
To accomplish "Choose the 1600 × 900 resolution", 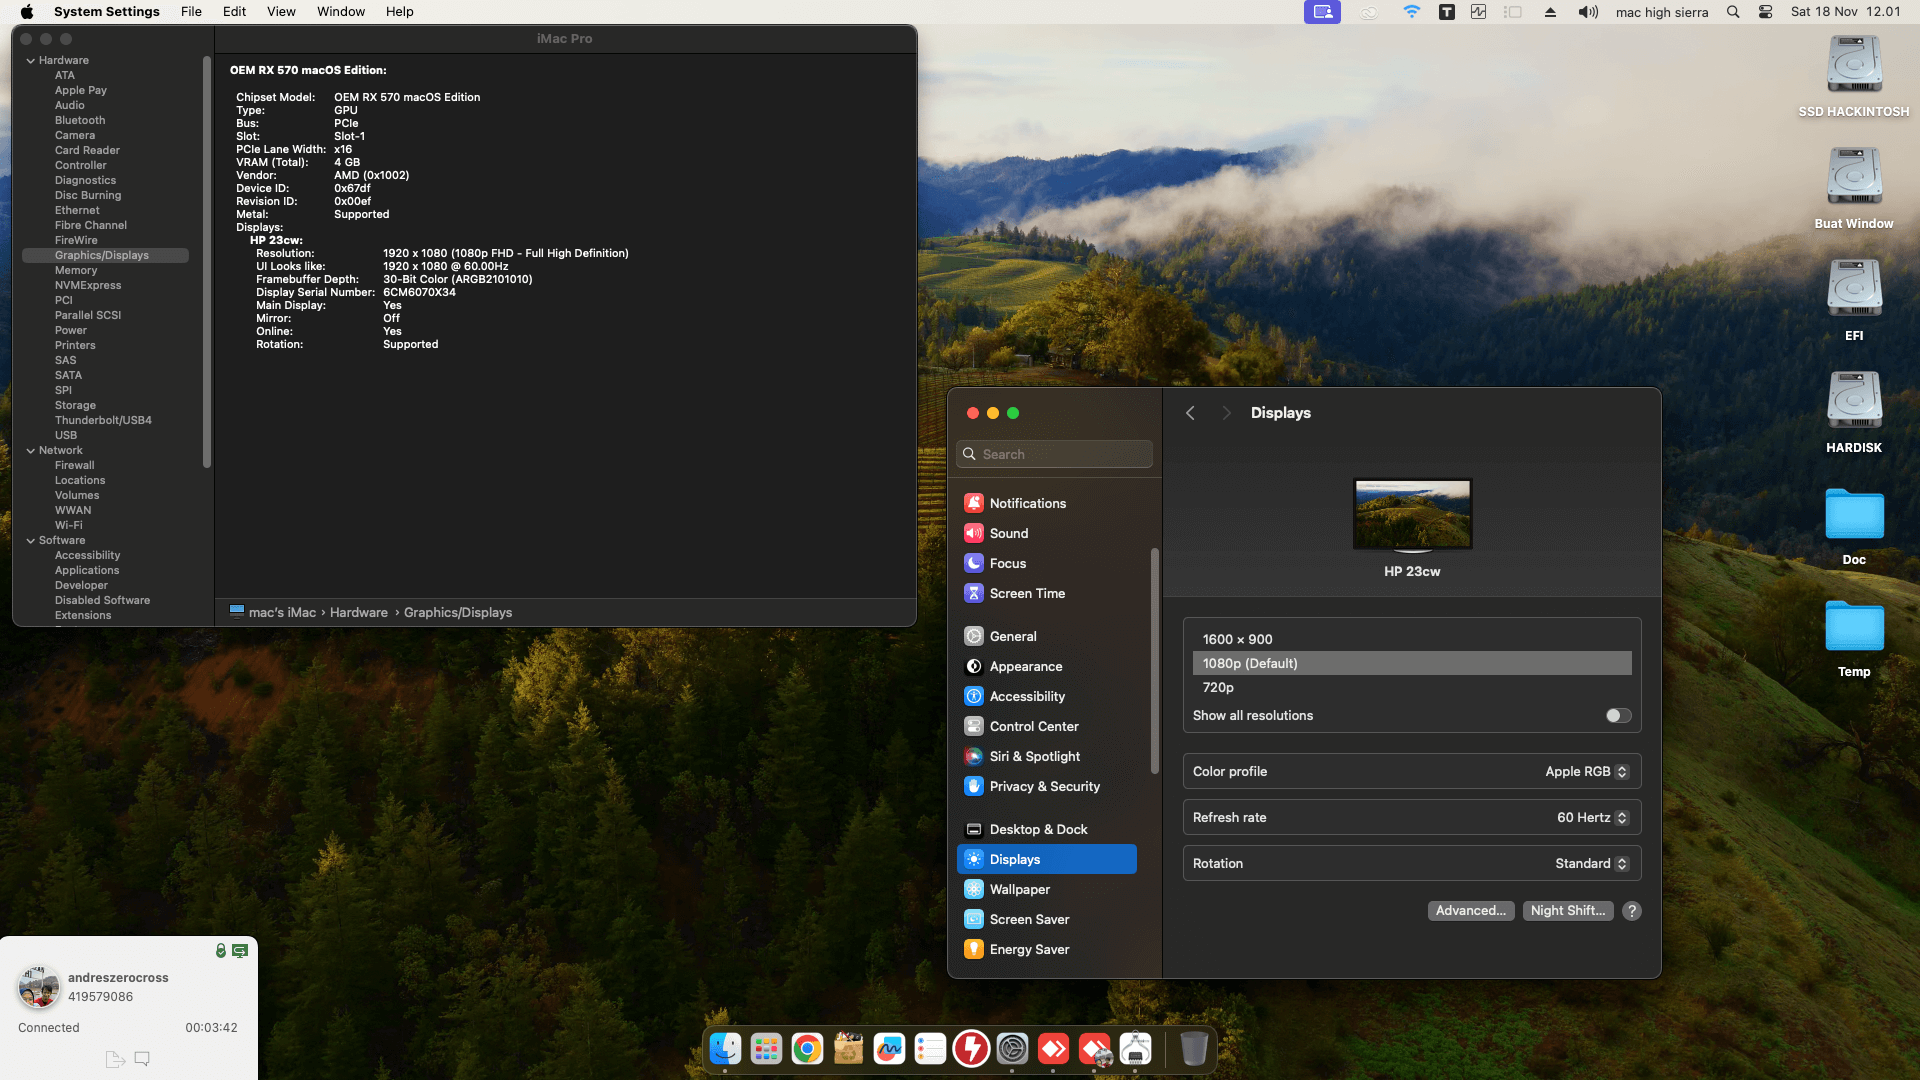I will pos(1412,639).
